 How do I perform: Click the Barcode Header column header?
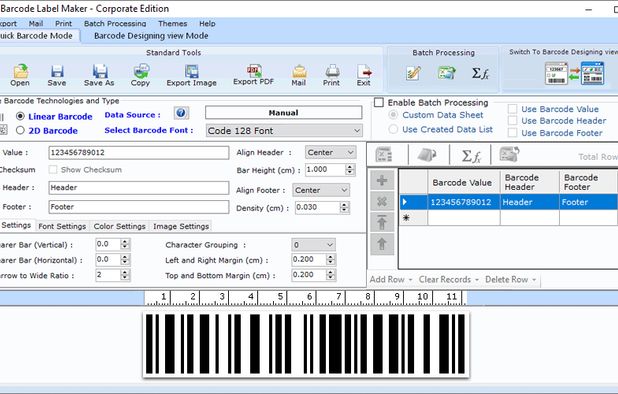[x=529, y=182]
